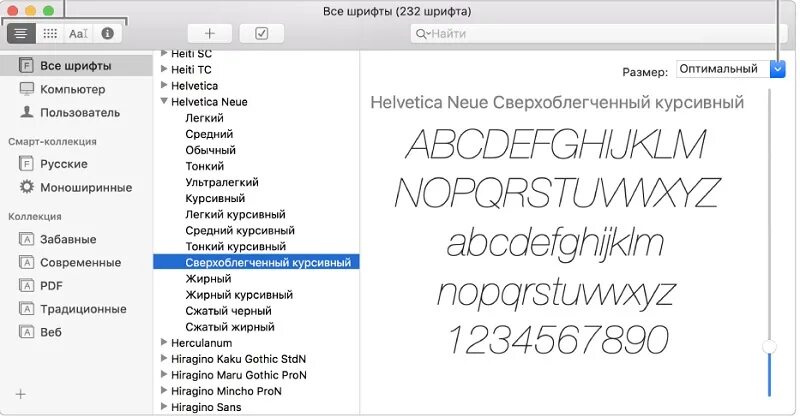
Task: Expand Hiragino Sans family
Action: pos(164,406)
